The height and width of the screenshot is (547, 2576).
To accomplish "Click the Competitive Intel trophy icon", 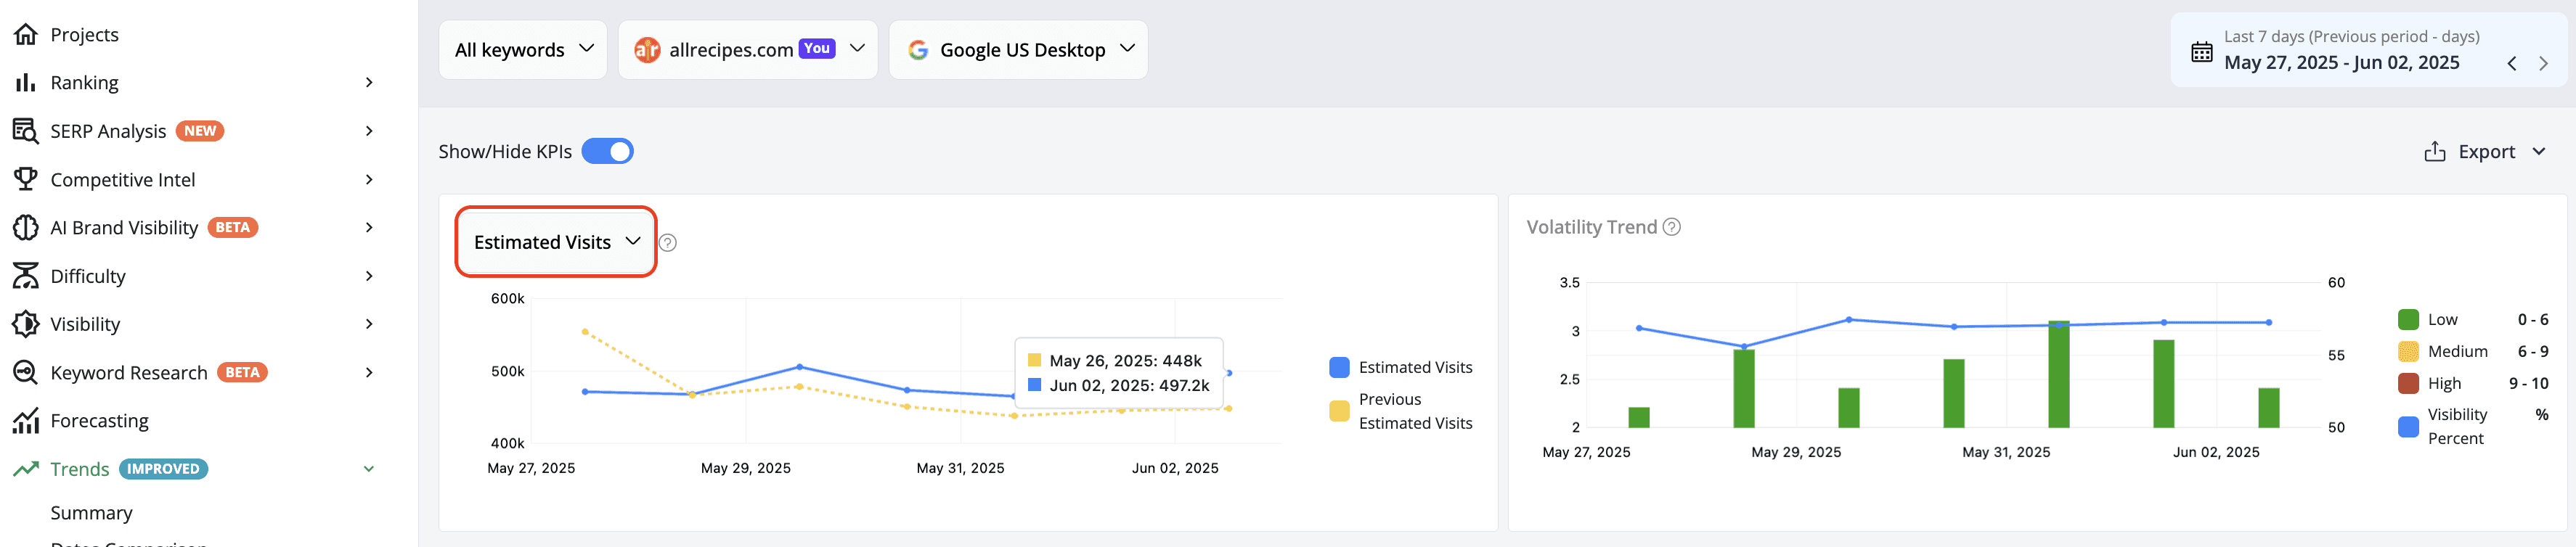I will 26,179.
